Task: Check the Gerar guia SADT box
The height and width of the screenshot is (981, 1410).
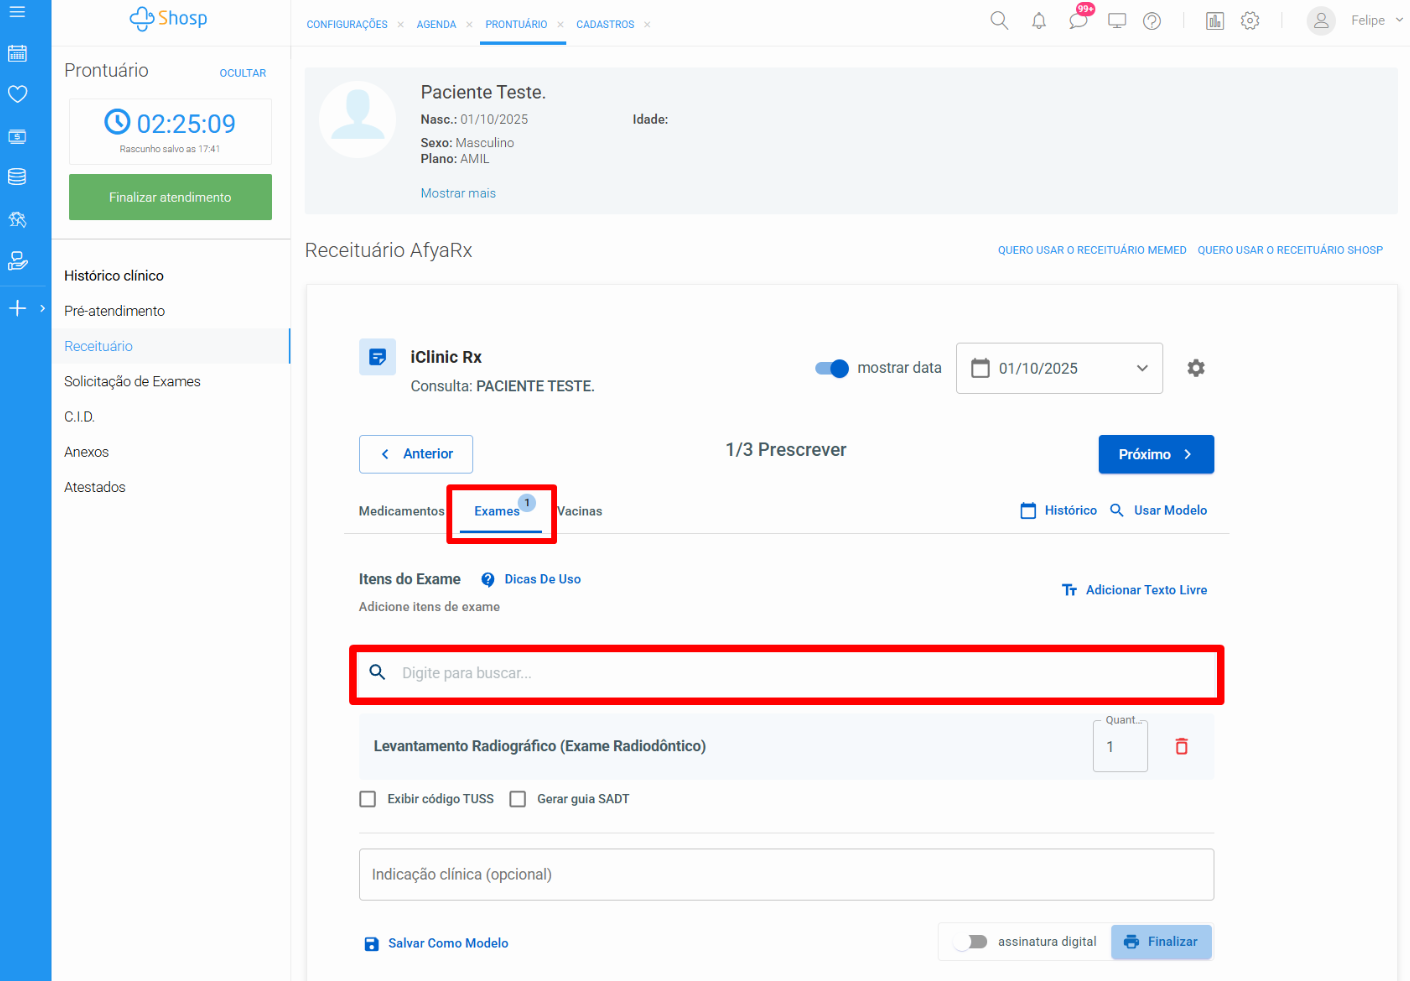Action: click(518, 799)
